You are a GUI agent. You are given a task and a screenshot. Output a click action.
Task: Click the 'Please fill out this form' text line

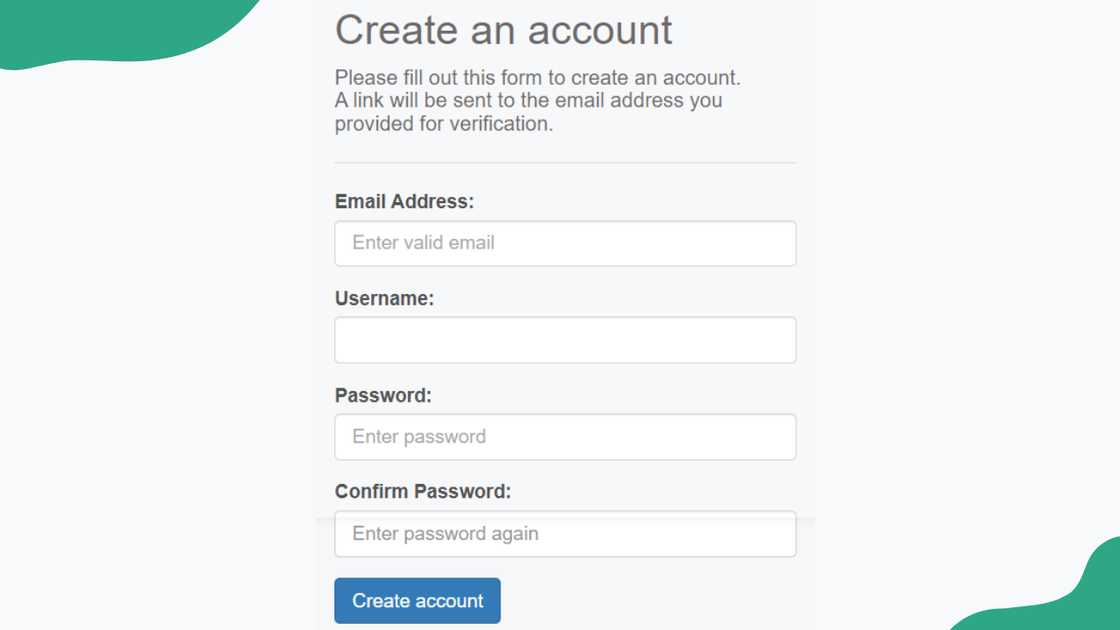pyautogui.click(x=537, y=77)
